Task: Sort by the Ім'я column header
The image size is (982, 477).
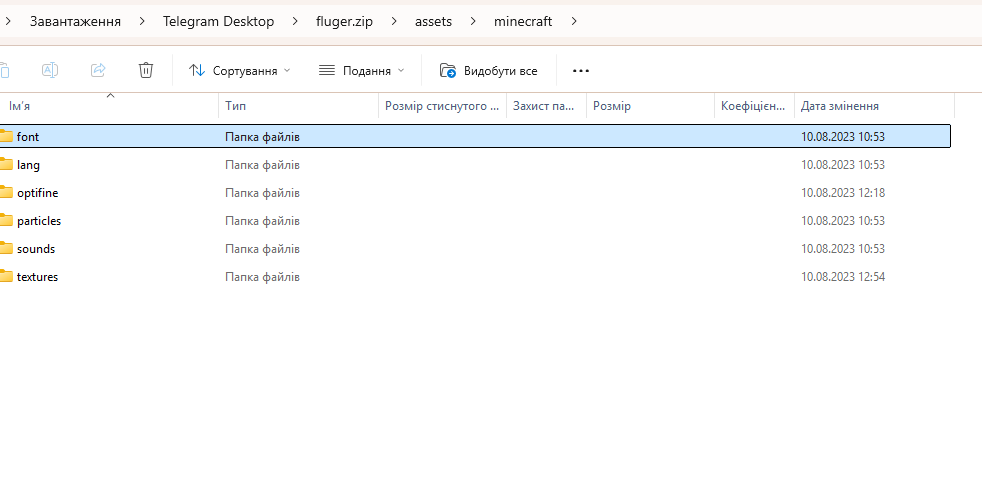Action: (x=109, y=106)
